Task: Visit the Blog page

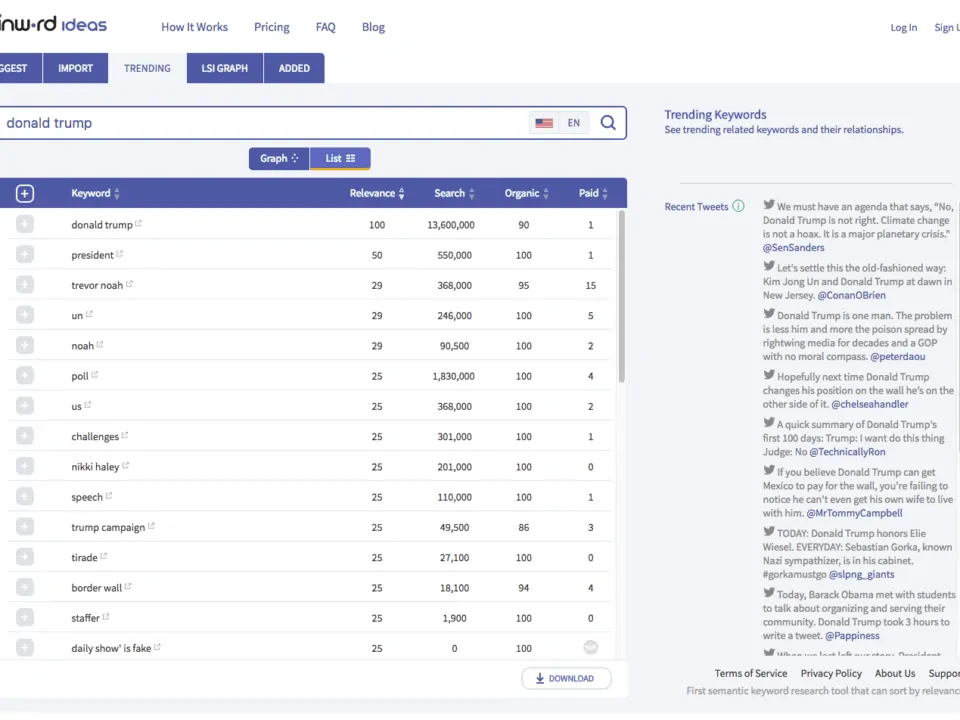Action: point(373,27)
